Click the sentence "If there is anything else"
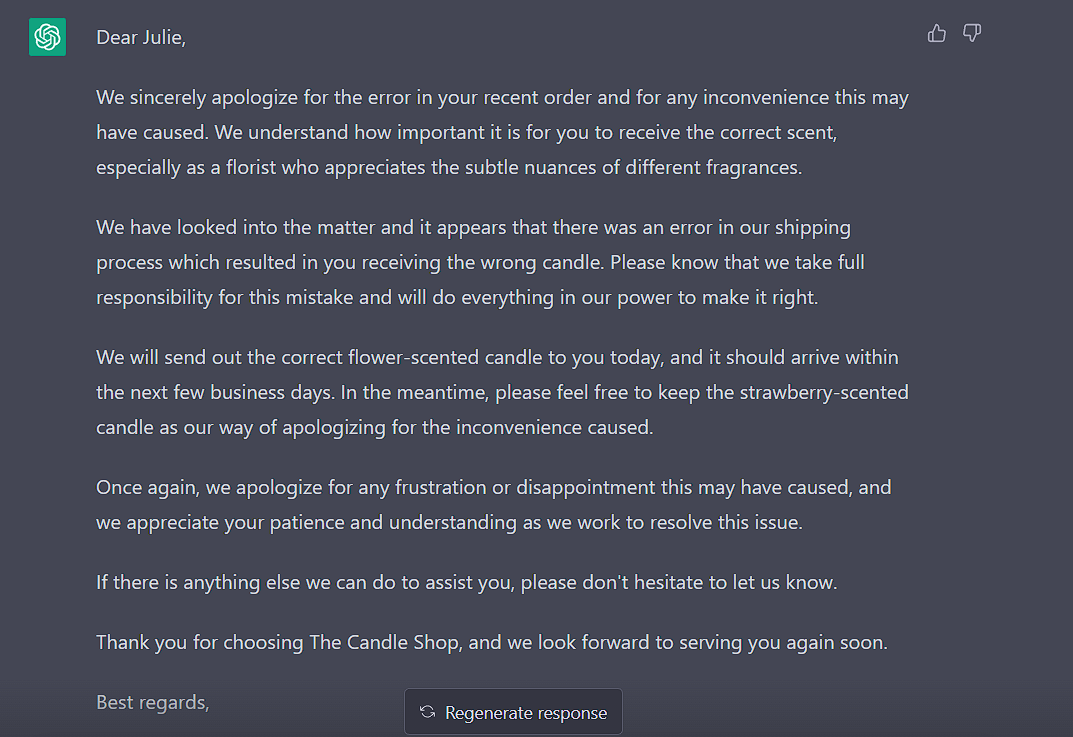 pos(467,582)
